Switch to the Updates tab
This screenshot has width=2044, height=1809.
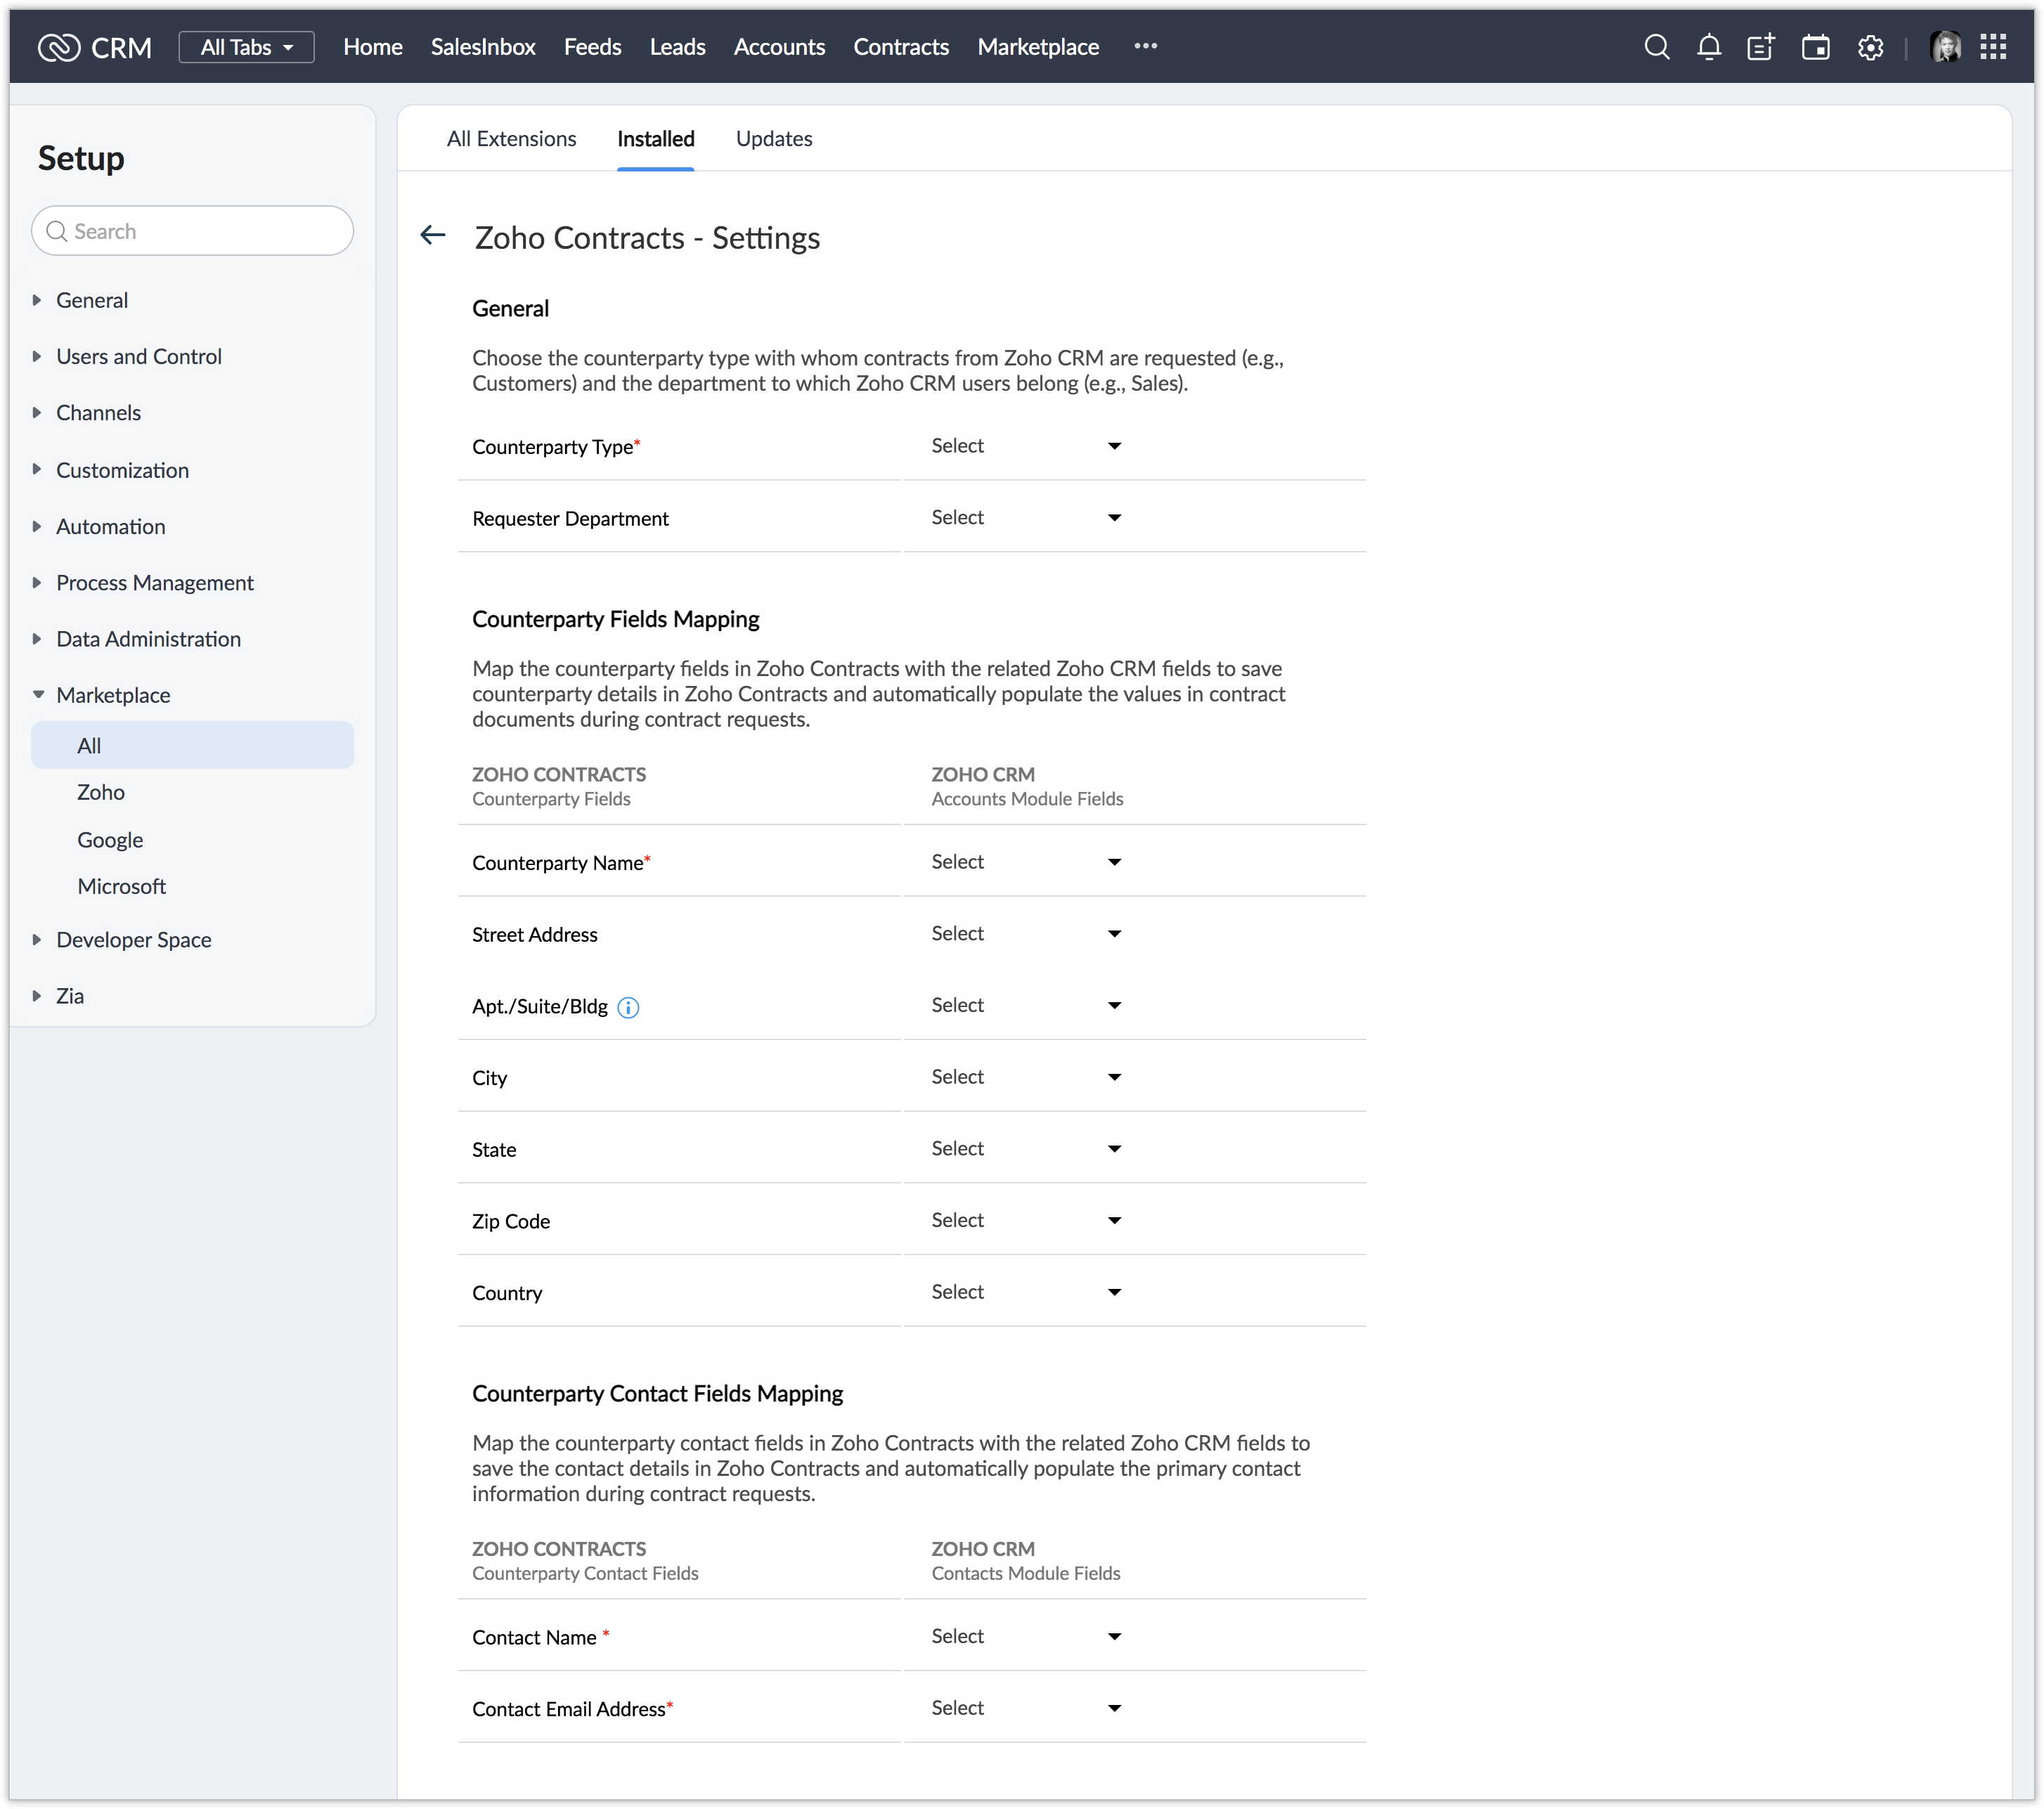pyautogui.click(x=773, y=139)
